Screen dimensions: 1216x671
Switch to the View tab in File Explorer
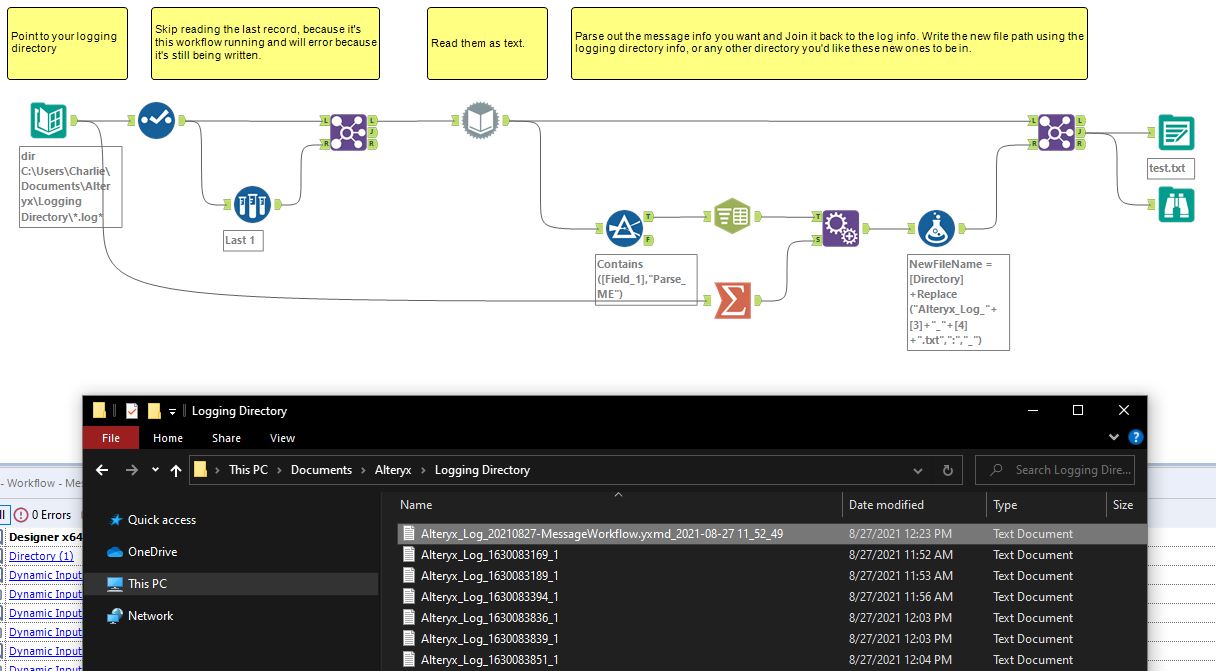tap(282, 437)
